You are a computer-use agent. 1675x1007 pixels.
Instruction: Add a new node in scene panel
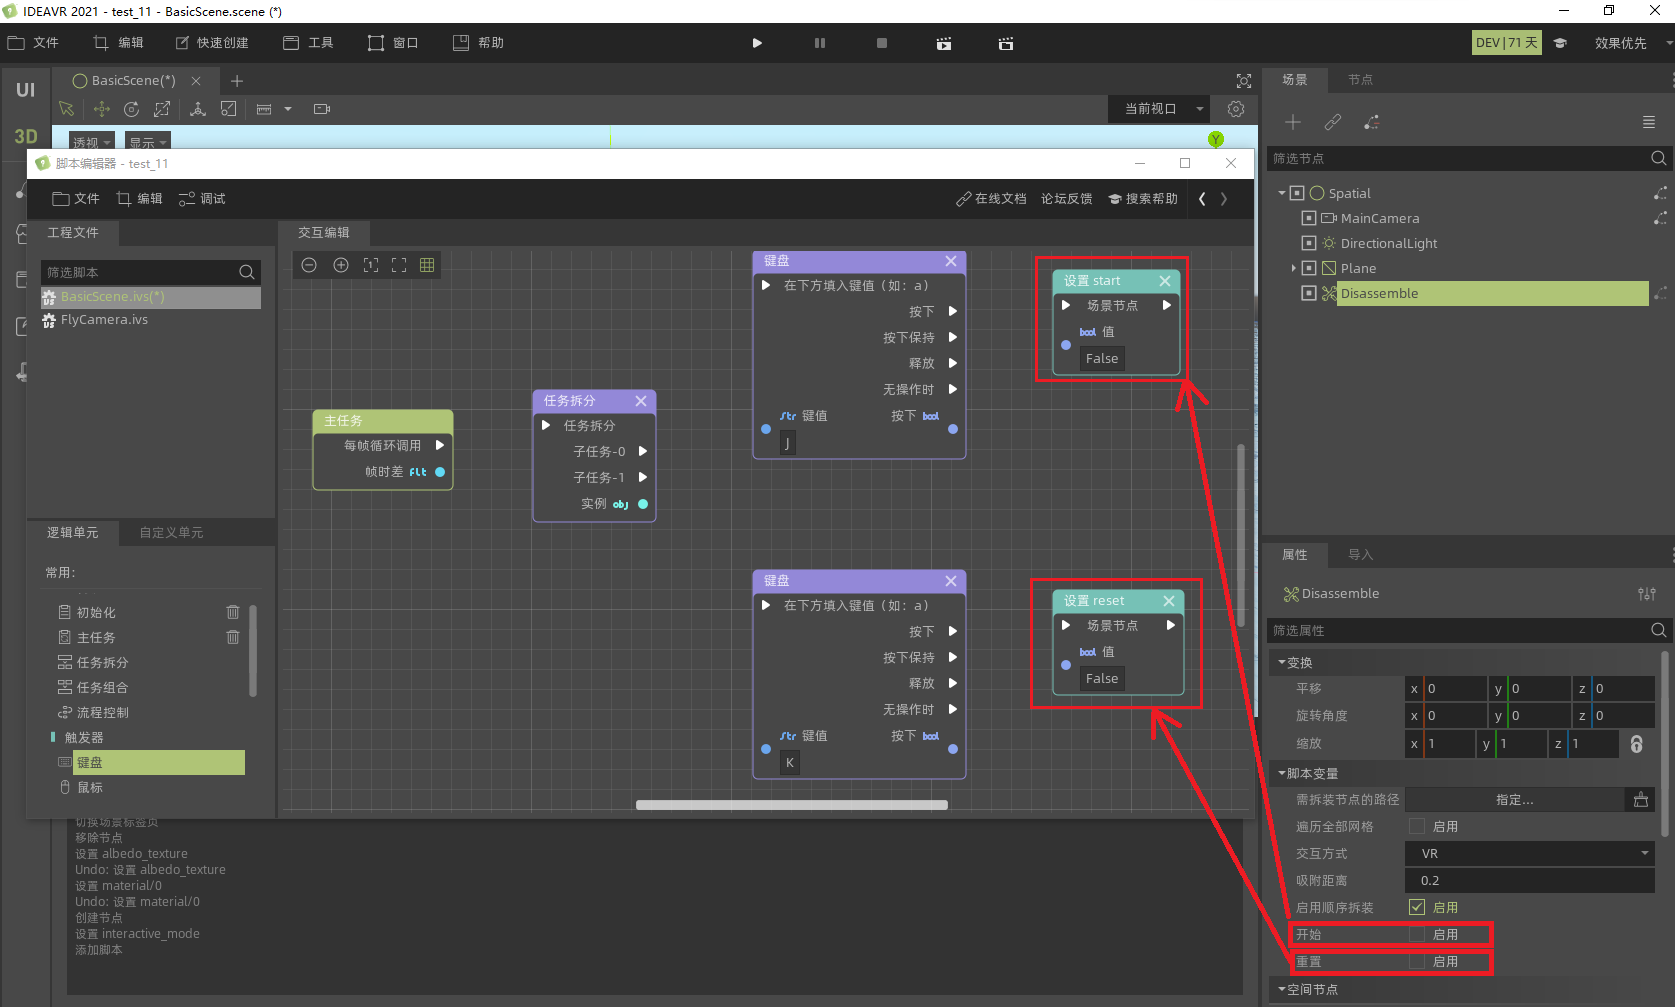pyautogui.click(x=1293, y=122)
